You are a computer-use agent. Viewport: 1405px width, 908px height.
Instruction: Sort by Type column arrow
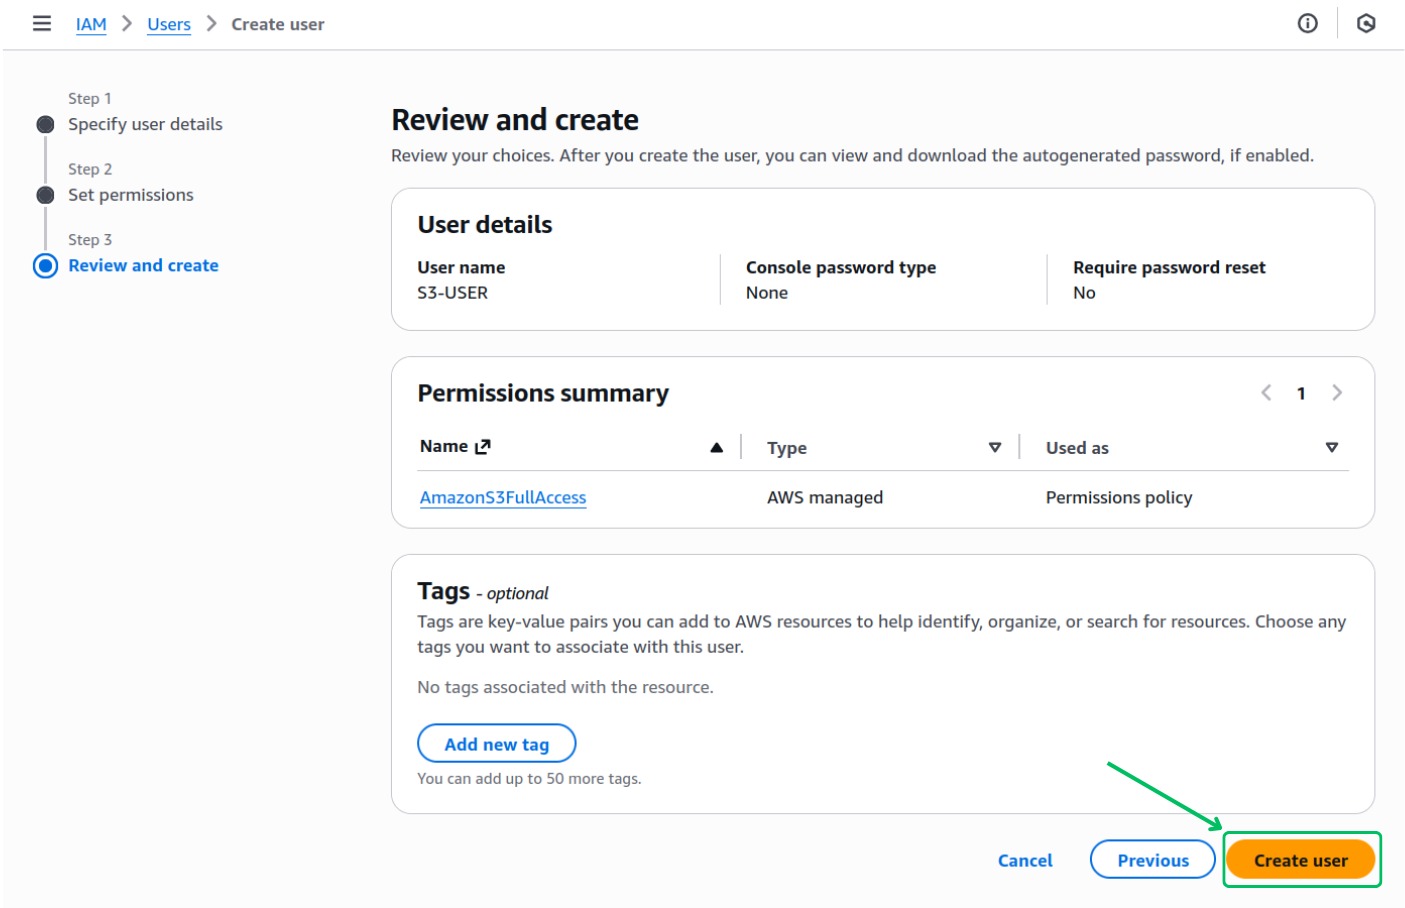coord(995,447)
